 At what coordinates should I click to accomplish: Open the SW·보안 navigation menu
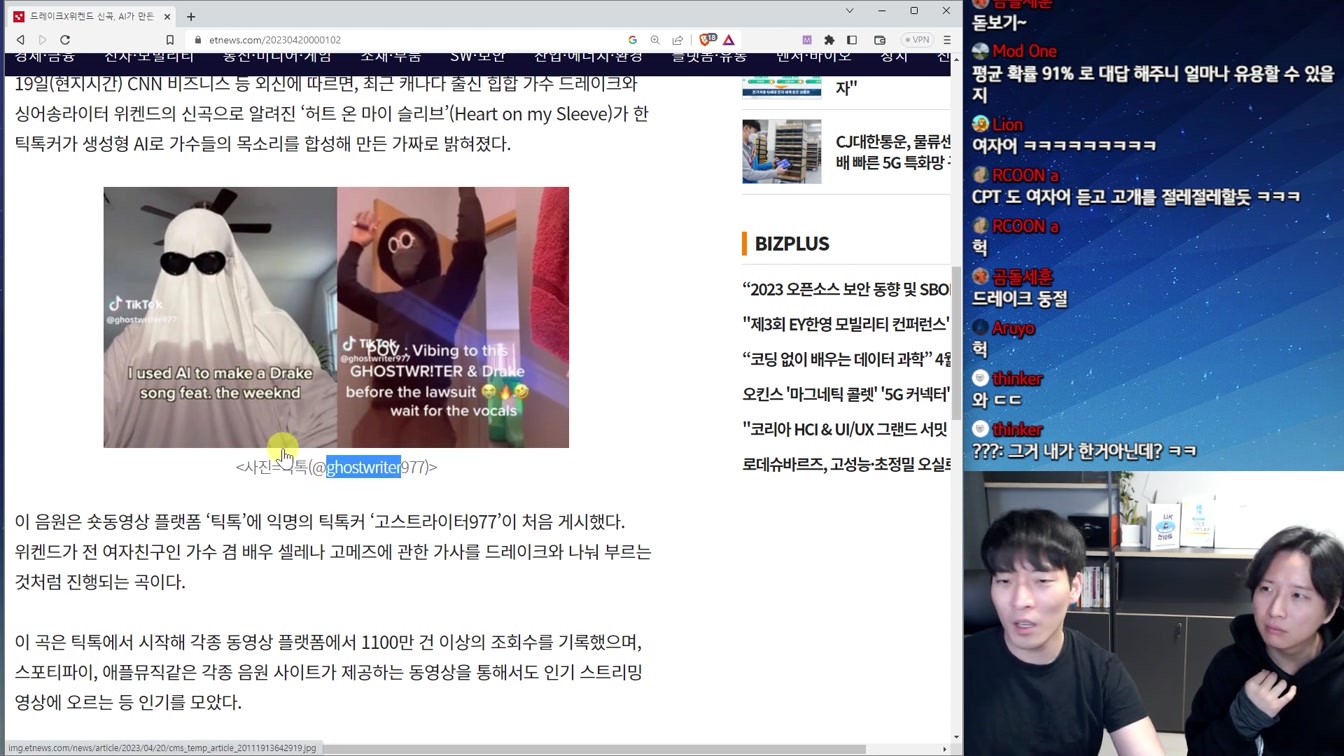coord(478,57)
